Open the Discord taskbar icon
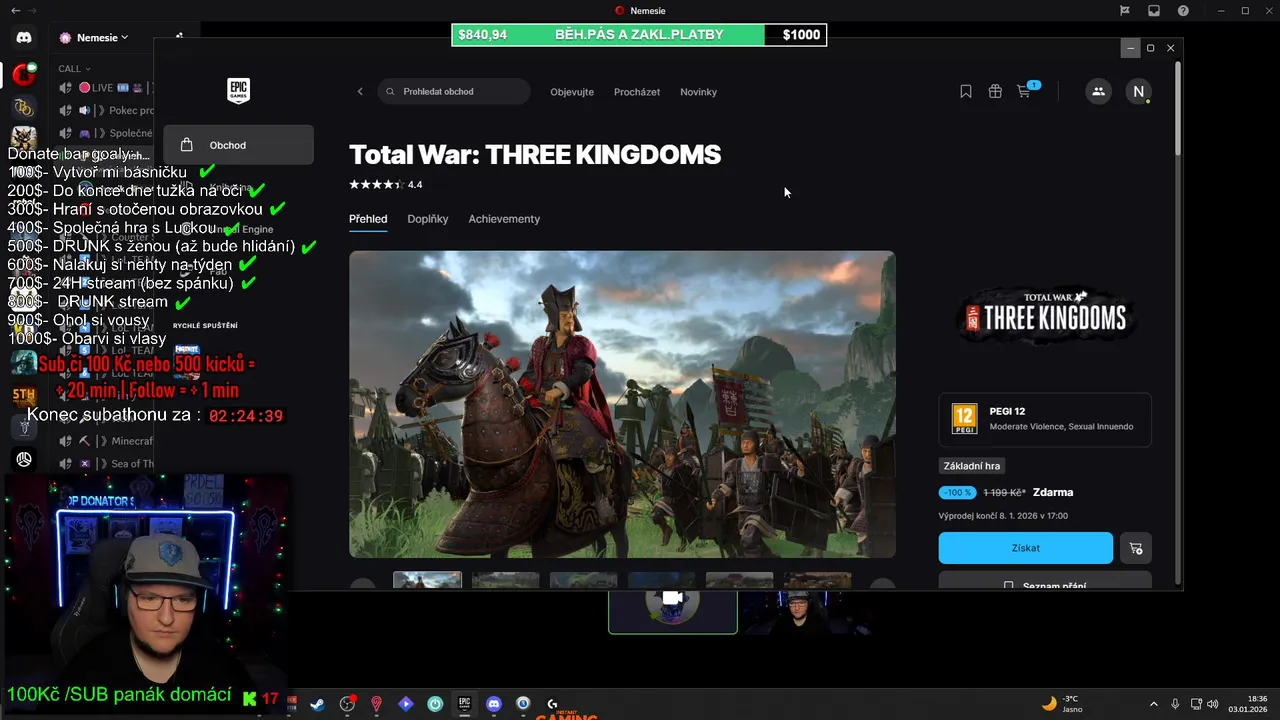Screen dimensions: 1280x720 493,704
